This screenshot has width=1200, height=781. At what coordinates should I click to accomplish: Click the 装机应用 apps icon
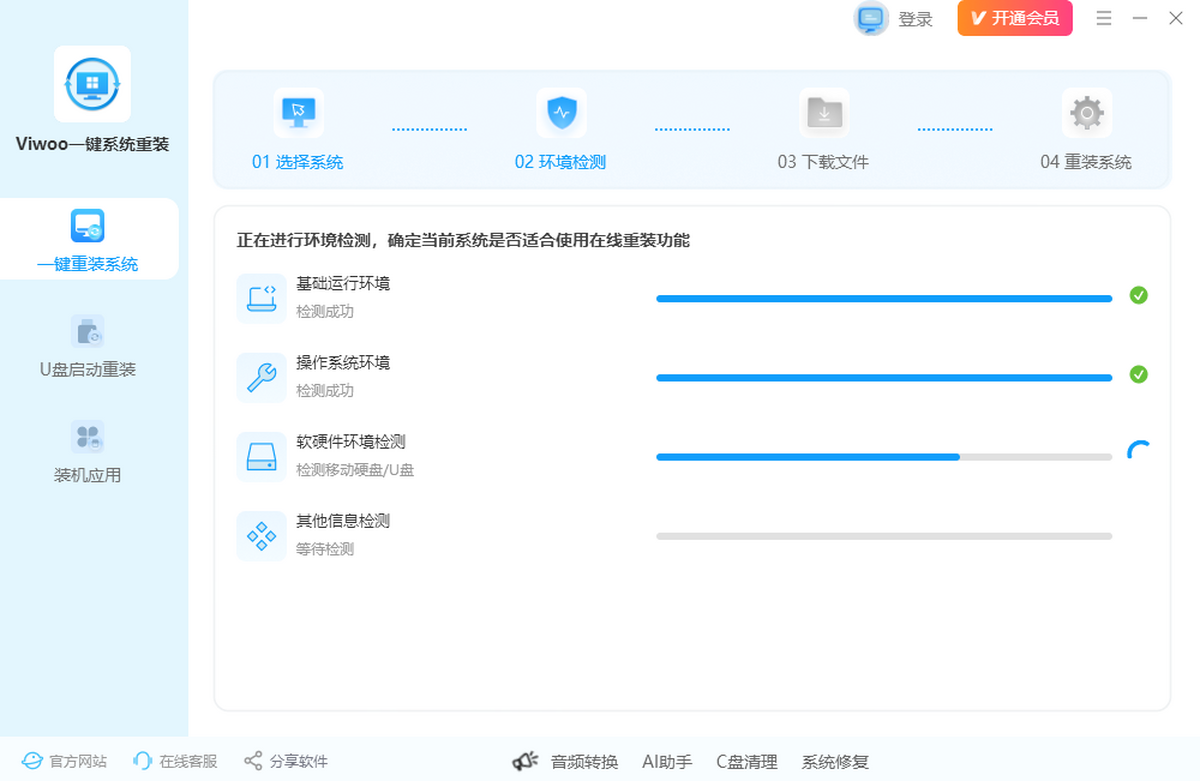pyautogui.click(x=88, y=437)
